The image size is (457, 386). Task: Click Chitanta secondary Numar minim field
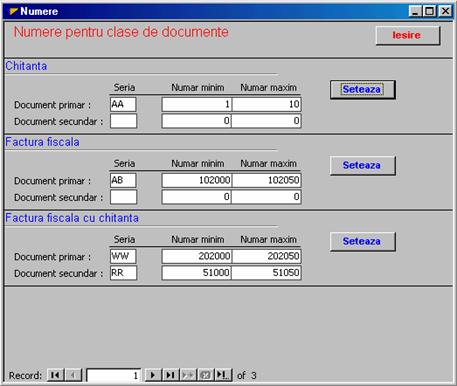[x=197, y=121]
